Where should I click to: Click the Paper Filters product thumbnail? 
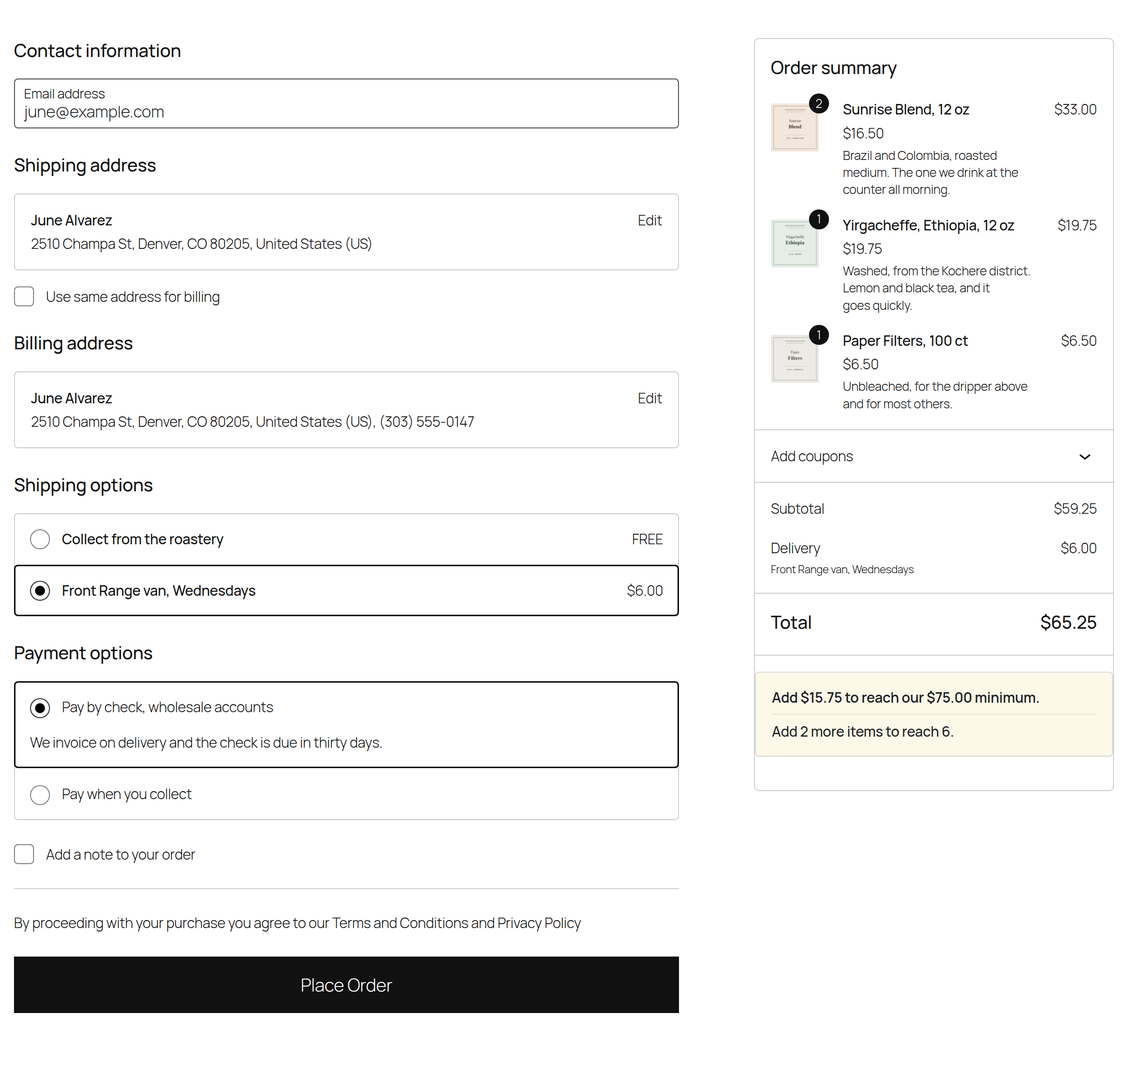[794, 358]
